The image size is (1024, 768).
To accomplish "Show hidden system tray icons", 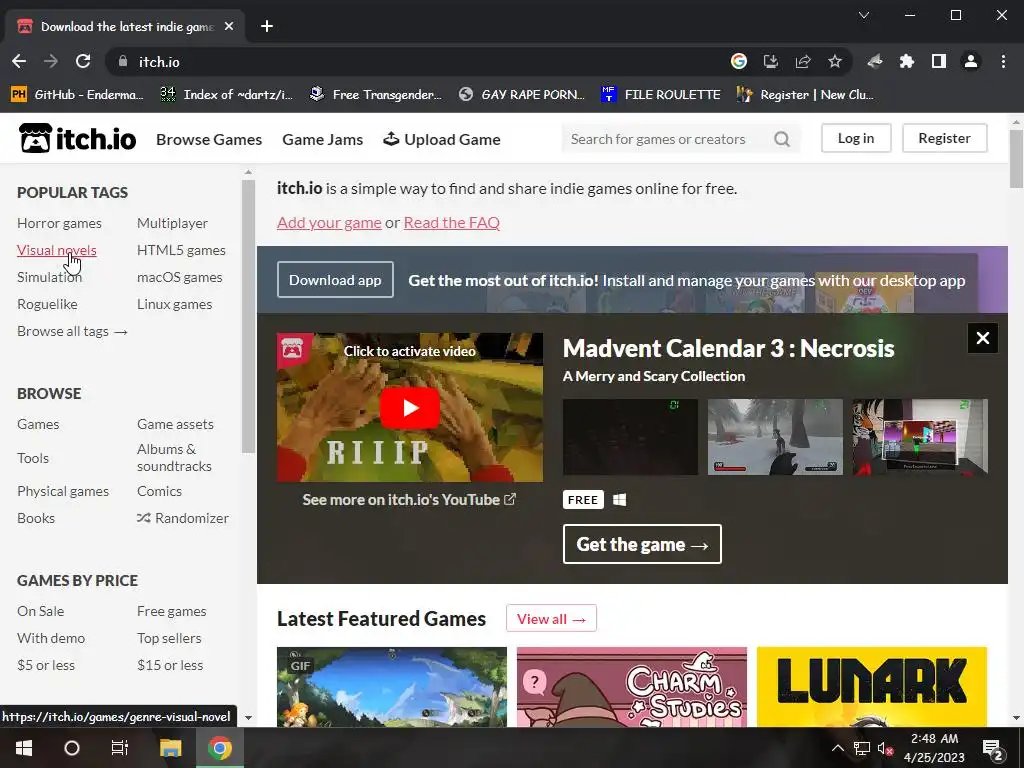I will pyautogui.click(x=837, y=748).
